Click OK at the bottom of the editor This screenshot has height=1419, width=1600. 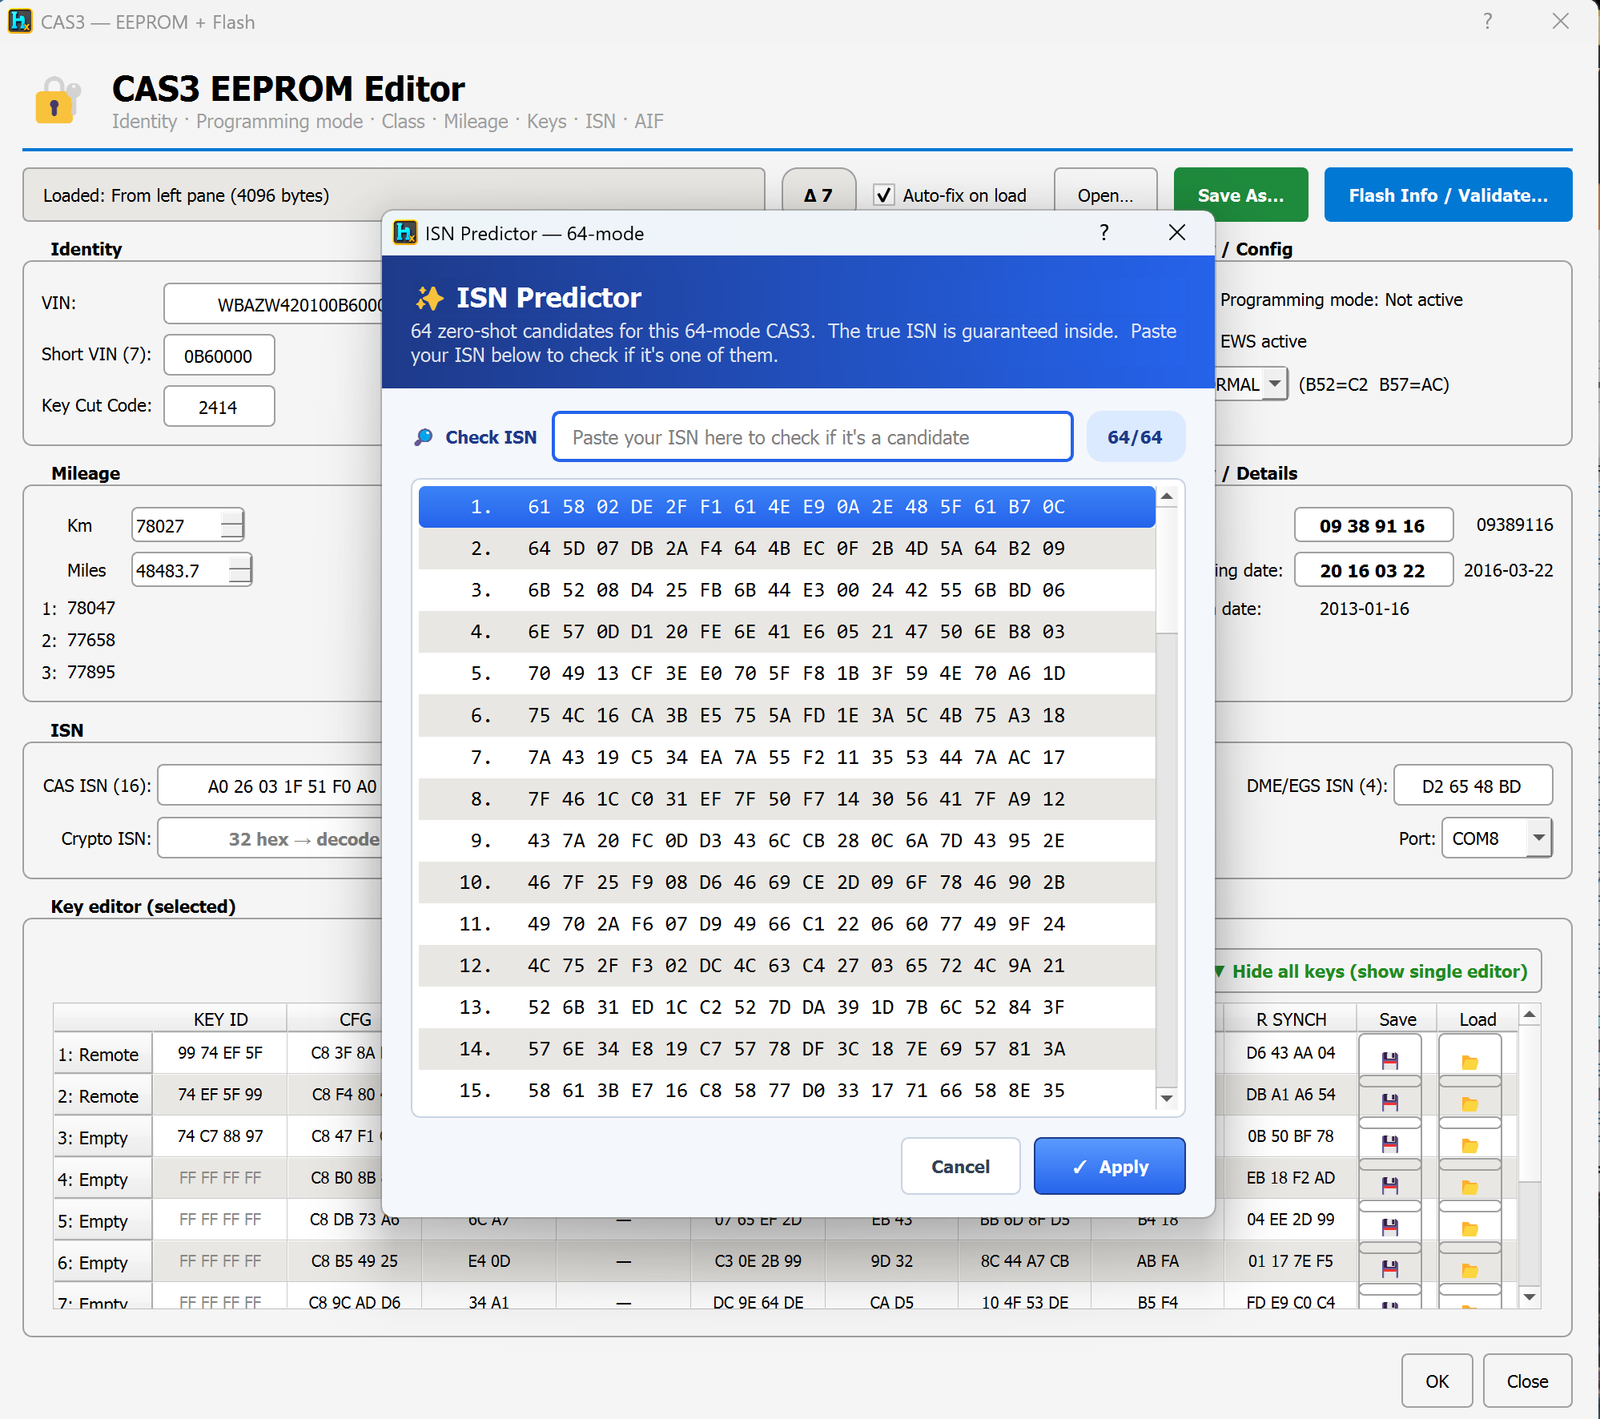[x=1437, y=1381]
